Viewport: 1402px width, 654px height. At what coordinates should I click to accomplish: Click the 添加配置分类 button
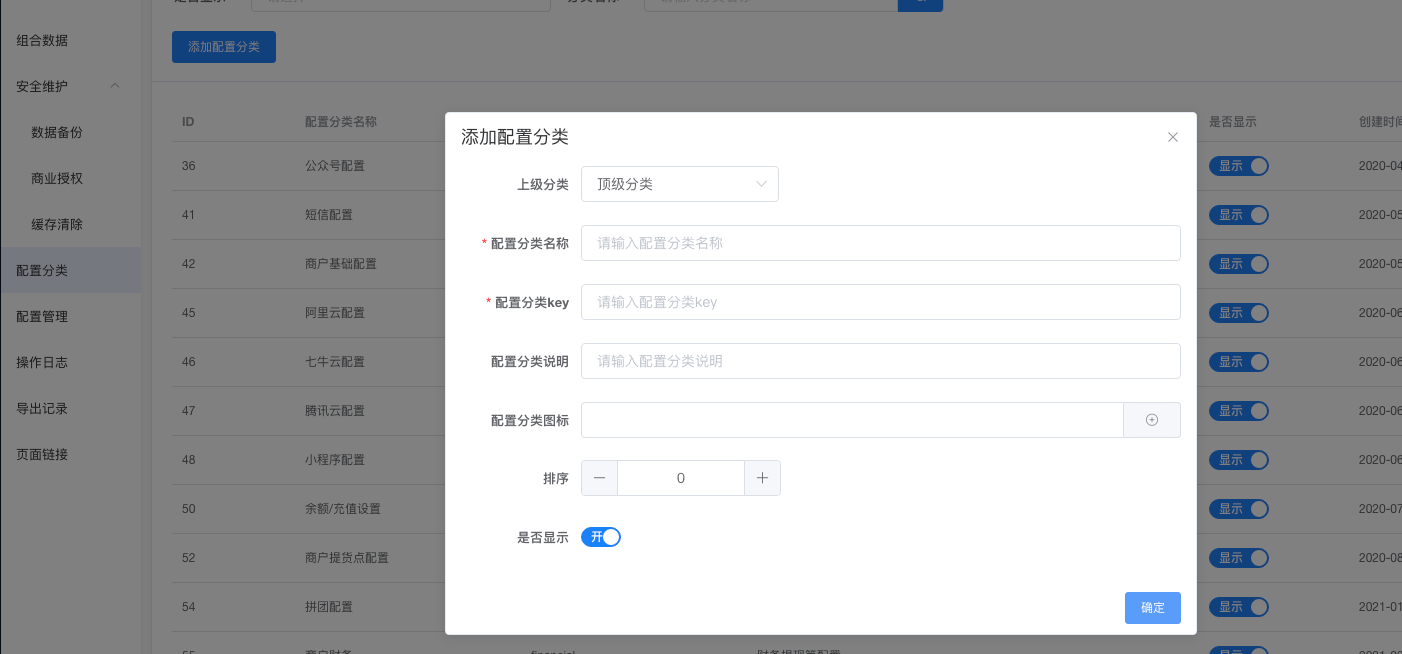223,47
